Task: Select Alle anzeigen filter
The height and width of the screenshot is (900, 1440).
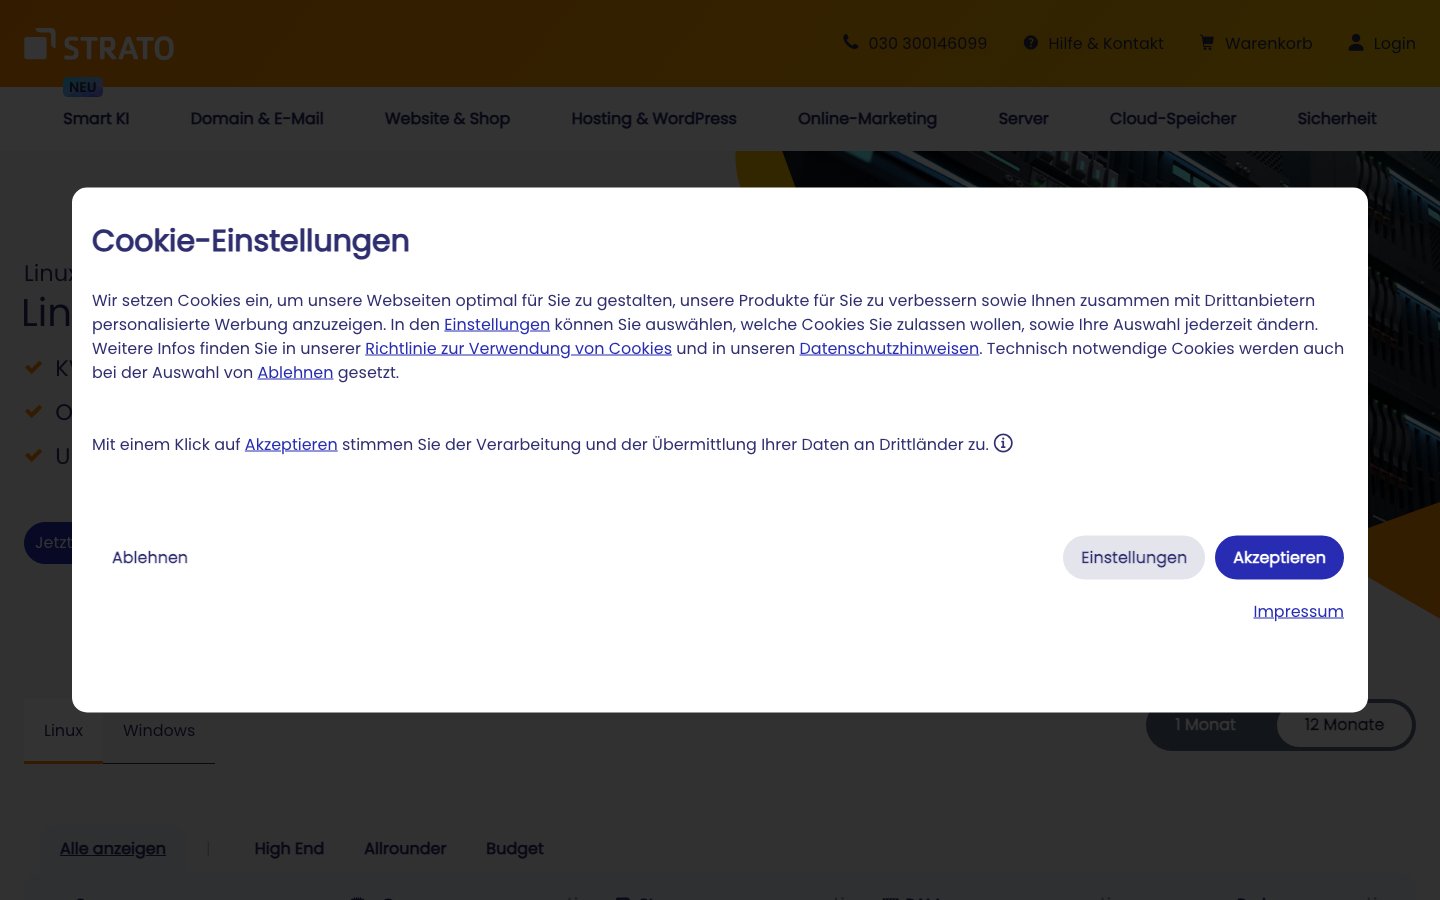Action: [113, 848]
